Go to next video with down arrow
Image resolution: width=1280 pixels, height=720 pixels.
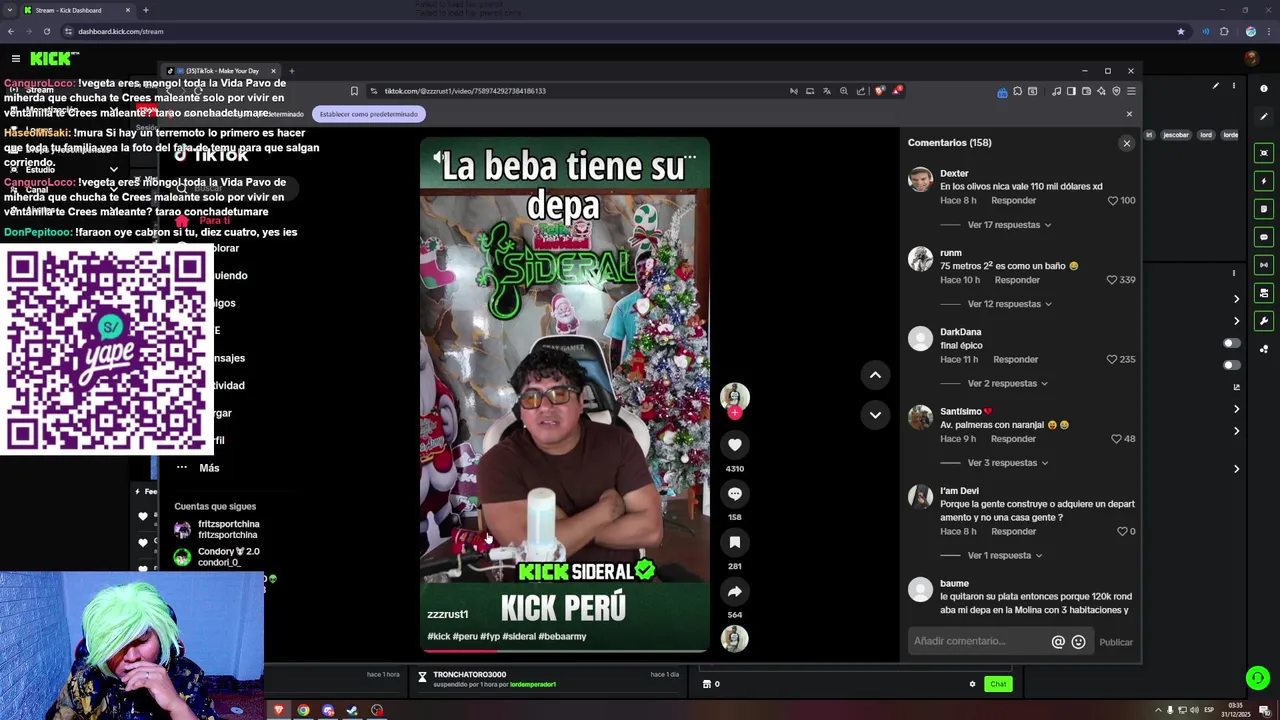coord(875,415)
